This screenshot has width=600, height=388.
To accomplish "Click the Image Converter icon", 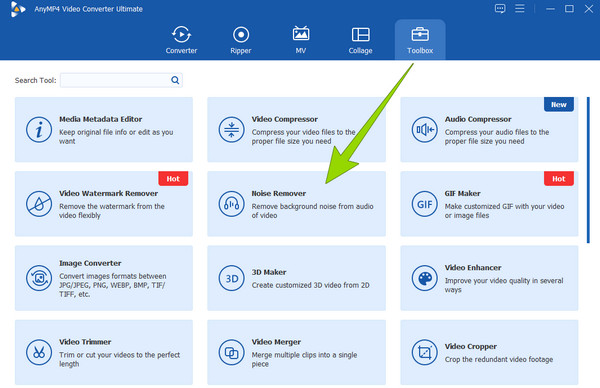I will (39, 278).
